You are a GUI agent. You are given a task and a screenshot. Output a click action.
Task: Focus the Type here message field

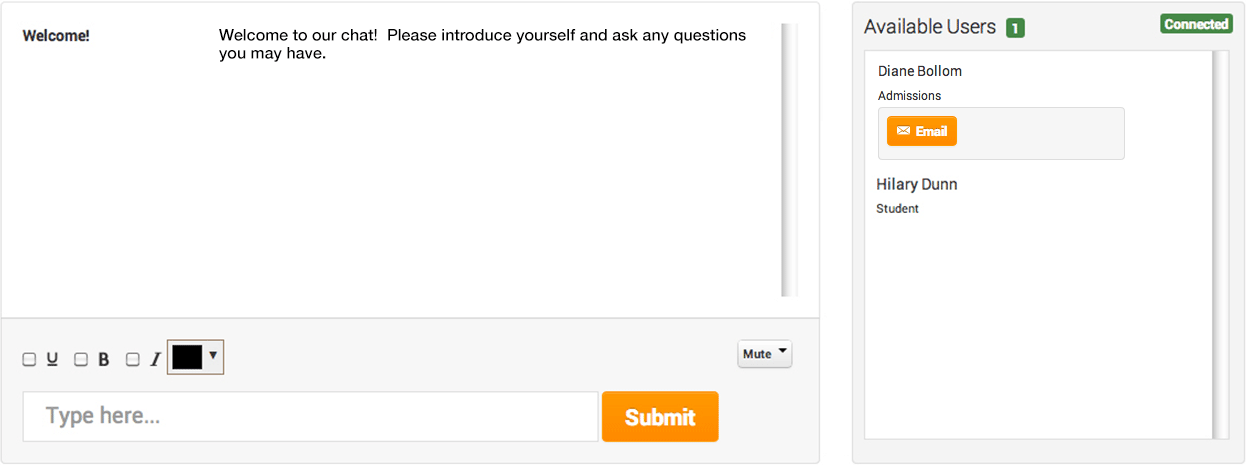pyautogui.click(x=311, y=417)
